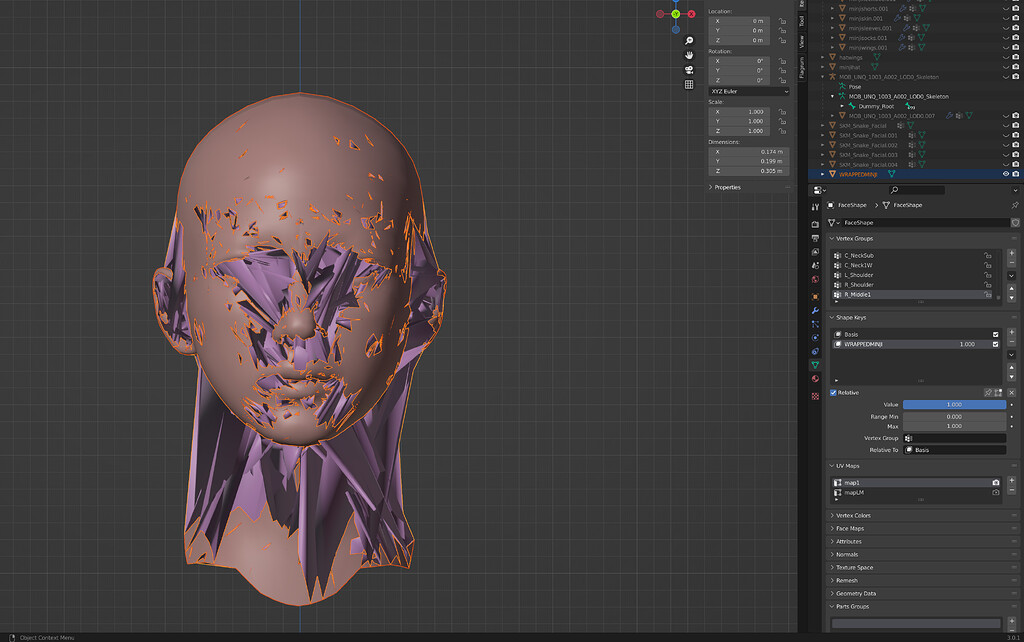1024x642 pixels.
Task: Click the fake user shield icon
Action: coord(1015,223)
